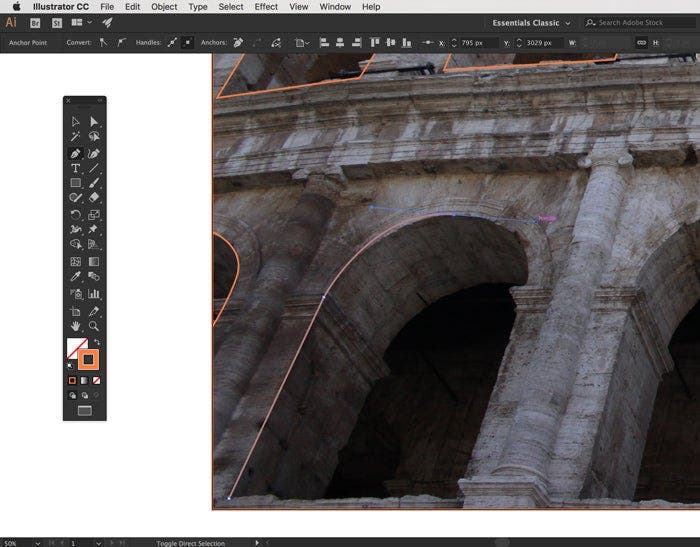Open the Object menu
700x547 pixels.
[164, 6]
